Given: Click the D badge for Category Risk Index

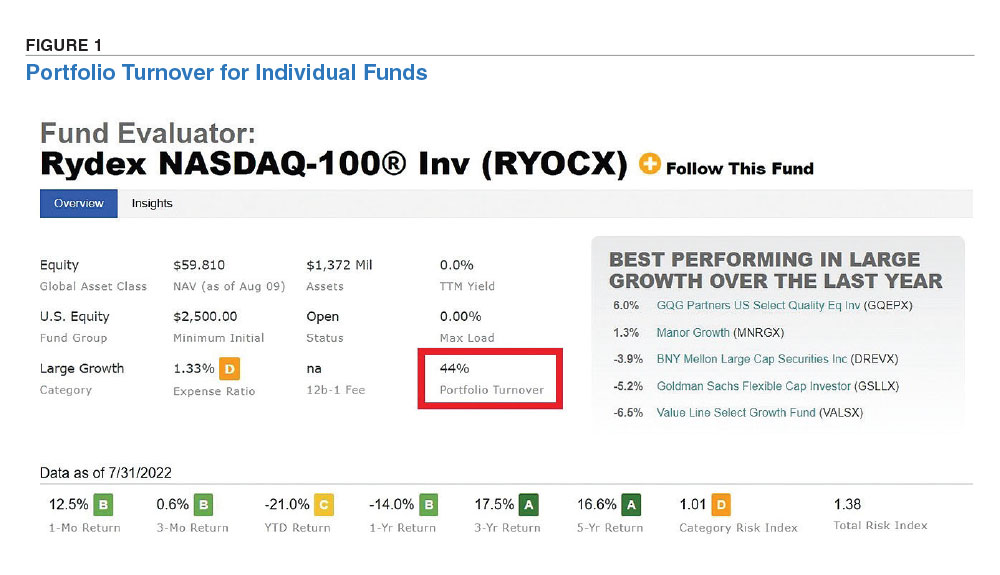Looking at the screenshot, I should tap(721, 505).
